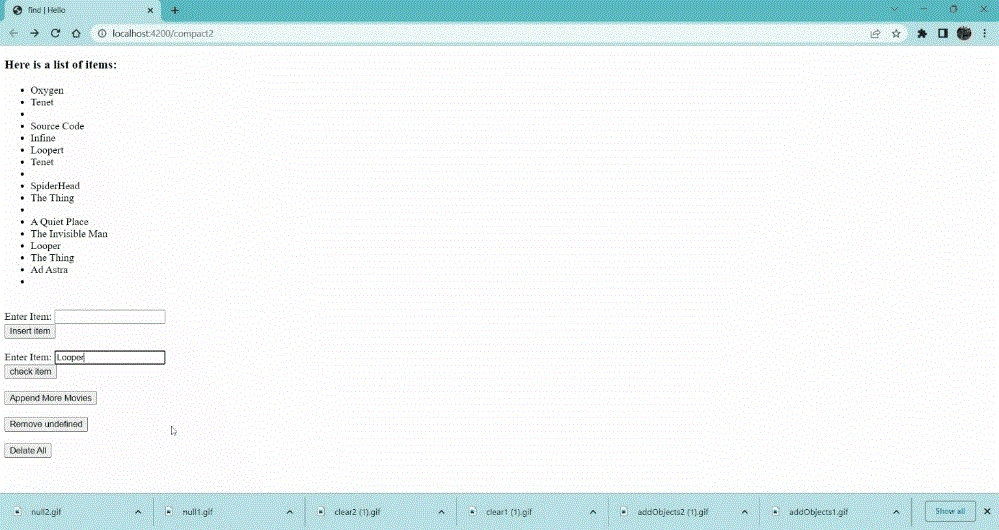Focus the first Enter Item text field

110,317
